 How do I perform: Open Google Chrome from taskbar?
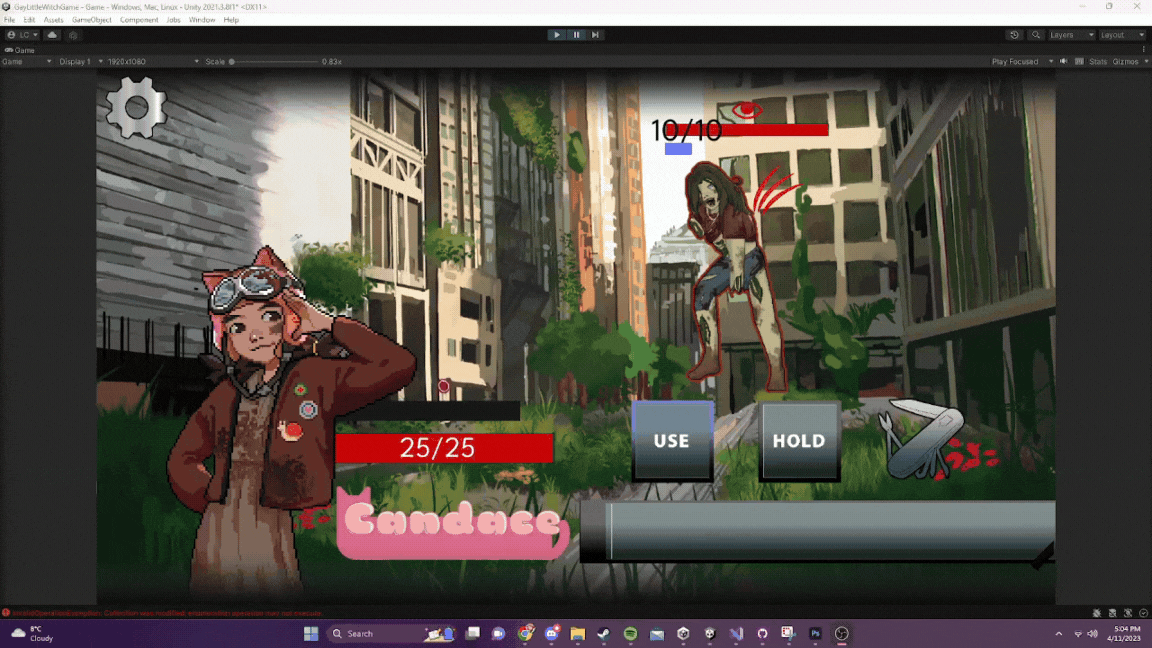525,633
